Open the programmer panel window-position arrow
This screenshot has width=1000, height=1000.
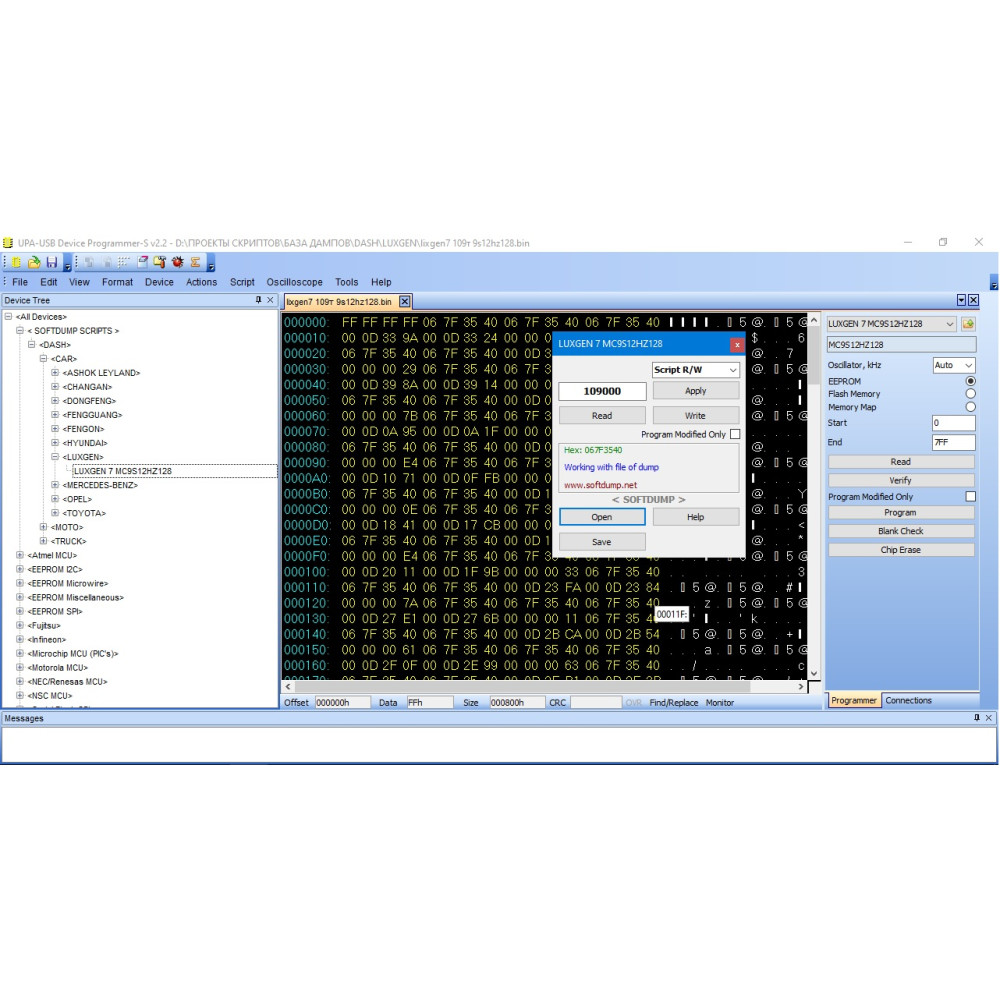point(962,300)
